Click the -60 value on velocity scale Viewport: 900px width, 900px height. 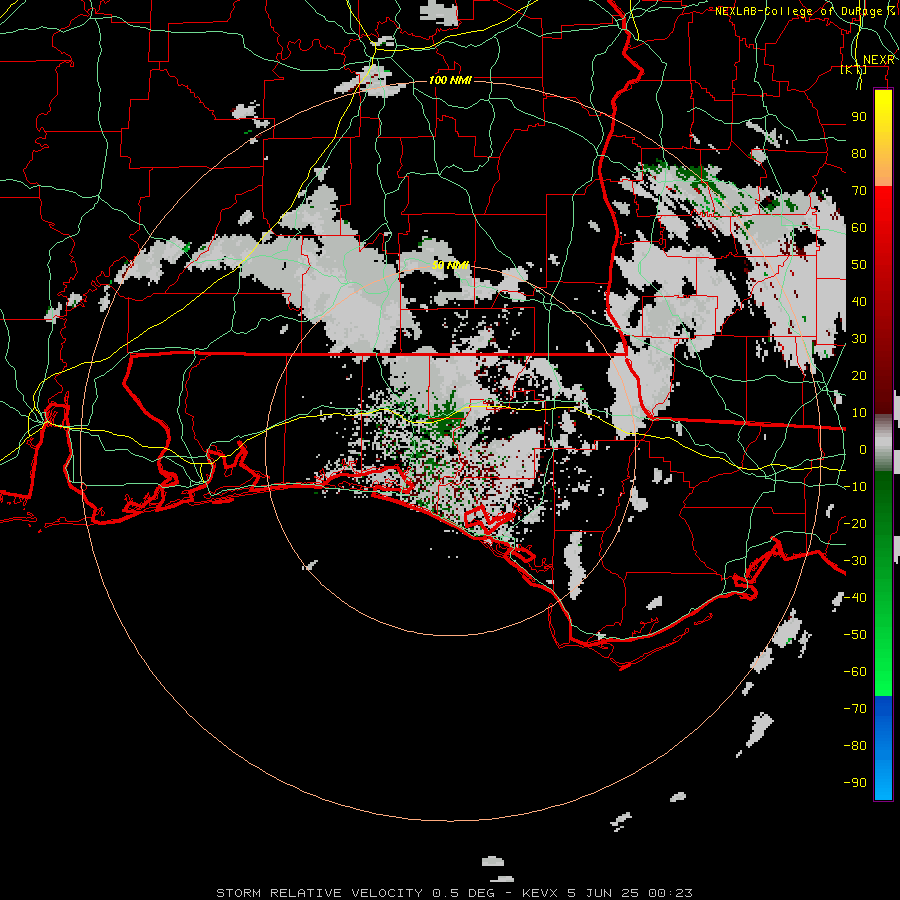pyautogui.click(x=855, y=672)
